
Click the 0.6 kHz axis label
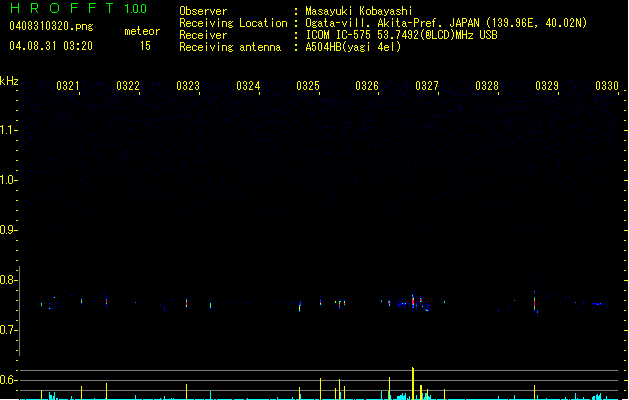coord(7,380)
